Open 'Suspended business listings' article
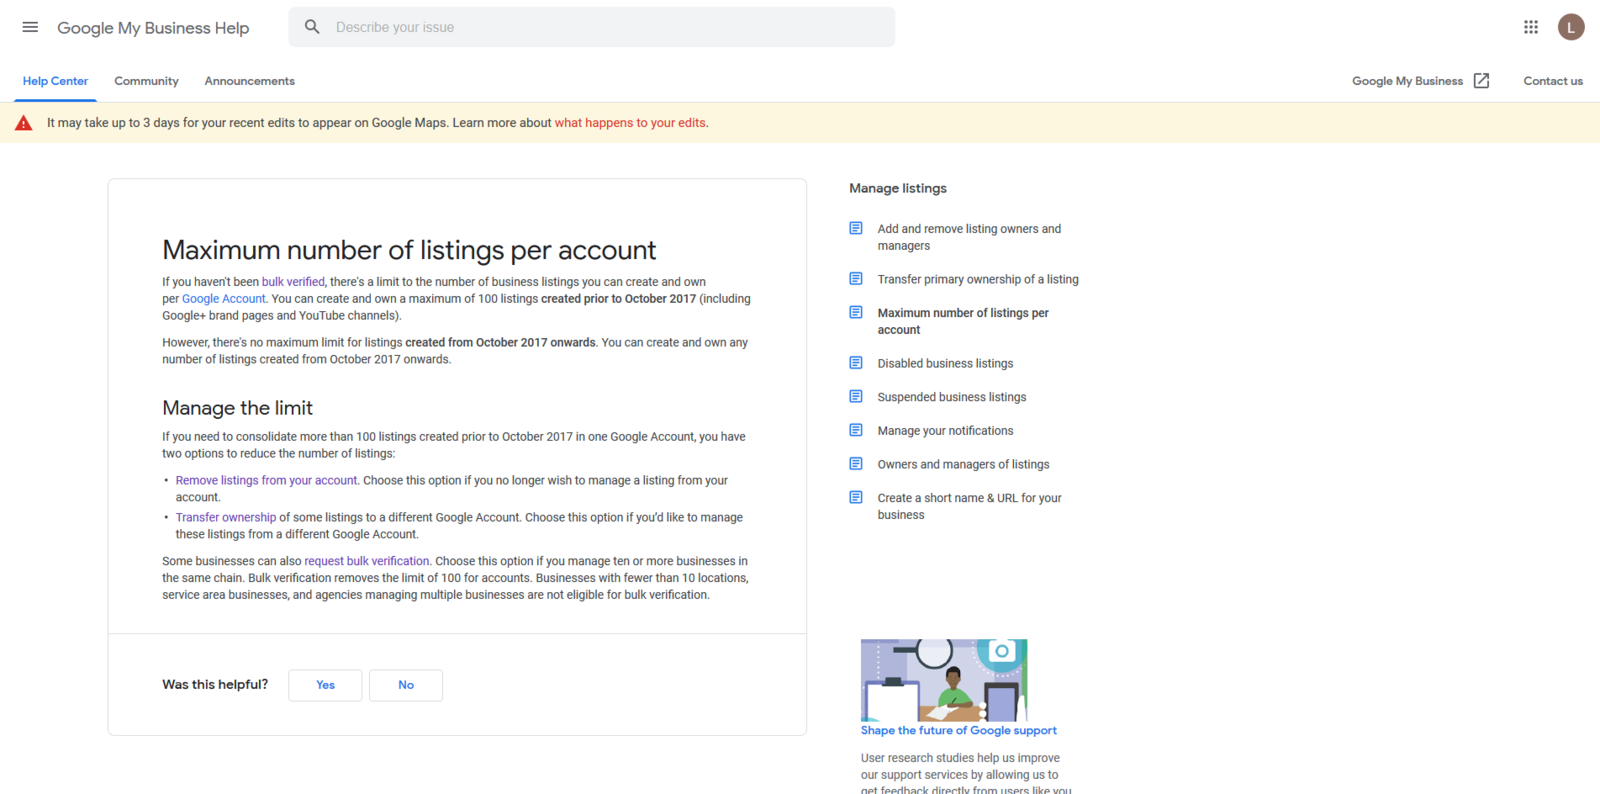The image size is (1600, 794). 952,397
